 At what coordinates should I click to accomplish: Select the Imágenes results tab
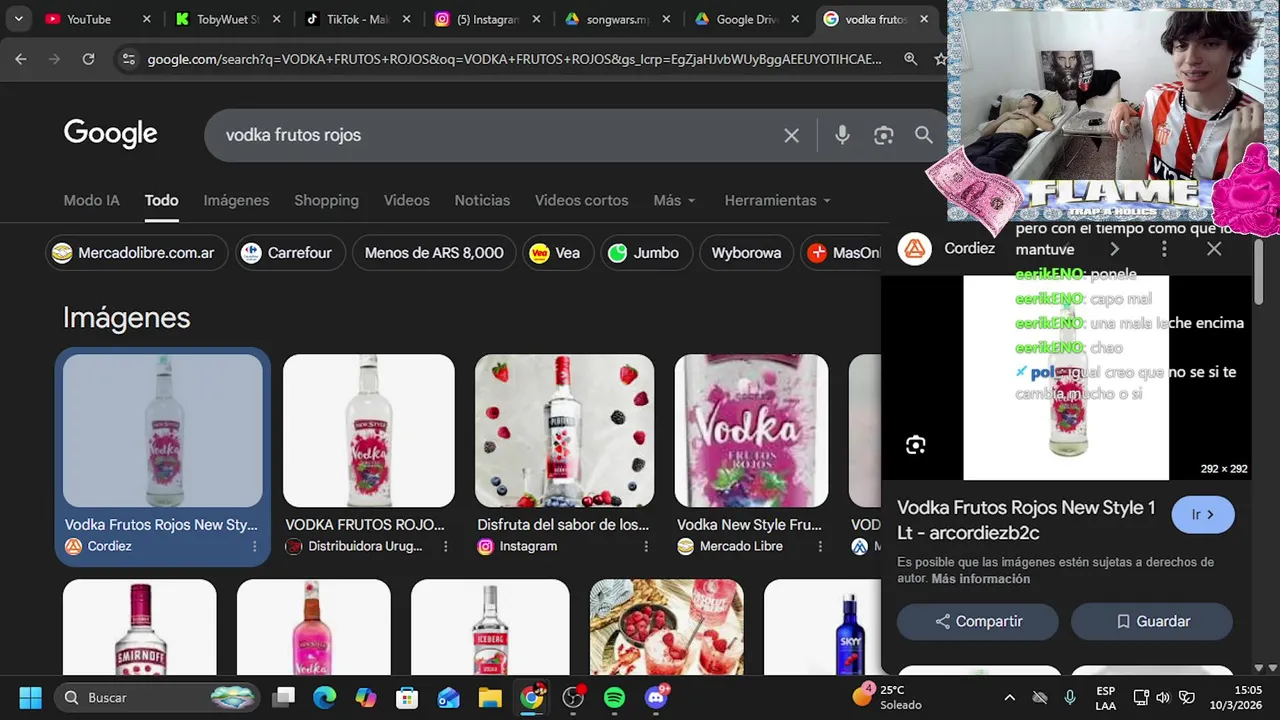pyautogui.click(x=236, y=200)
